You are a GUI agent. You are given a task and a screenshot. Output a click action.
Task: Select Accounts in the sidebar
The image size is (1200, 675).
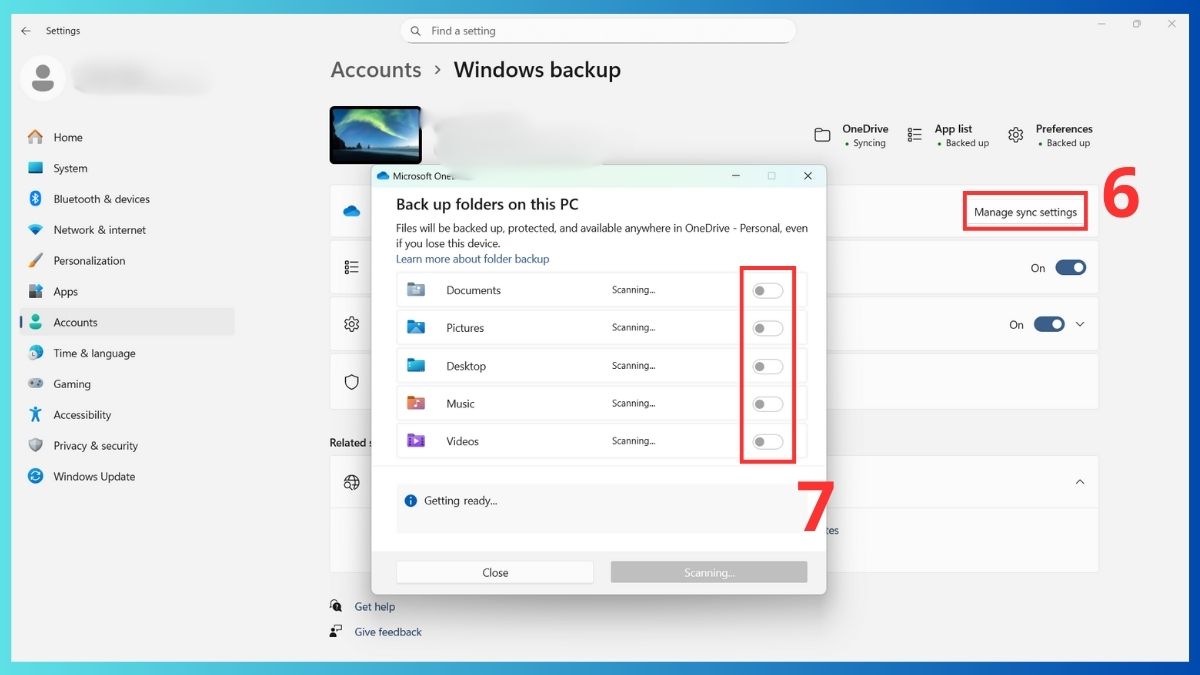tap(127, 322)
